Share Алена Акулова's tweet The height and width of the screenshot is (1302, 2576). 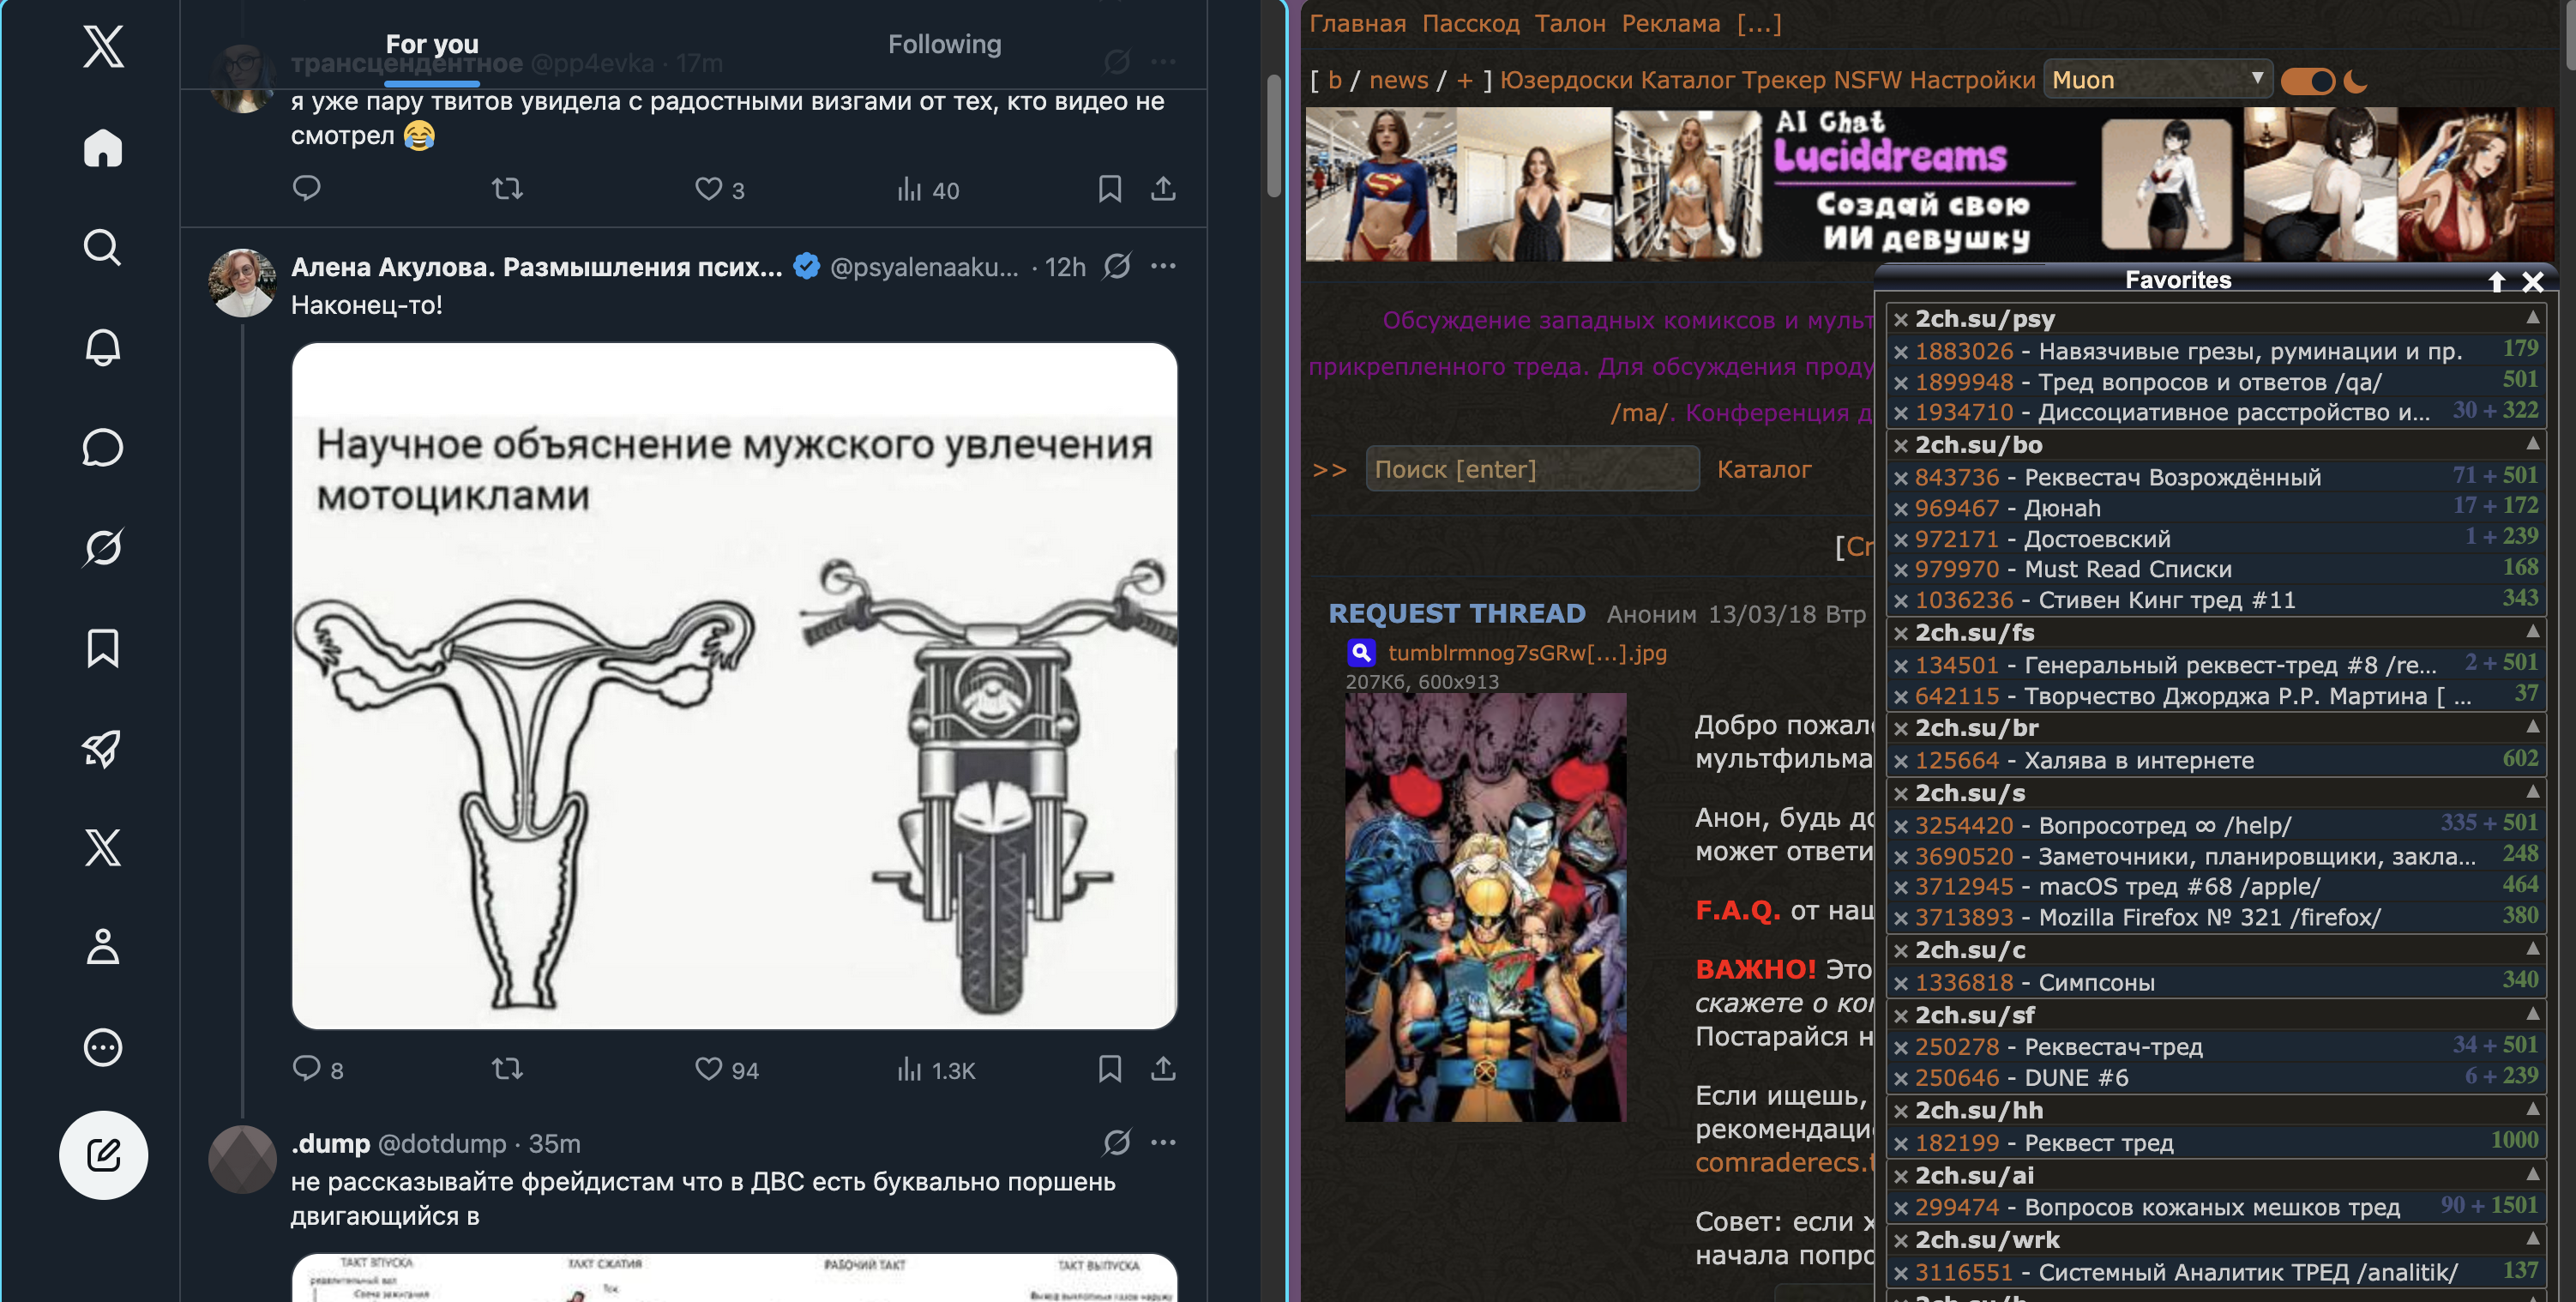point(1163,1068)
